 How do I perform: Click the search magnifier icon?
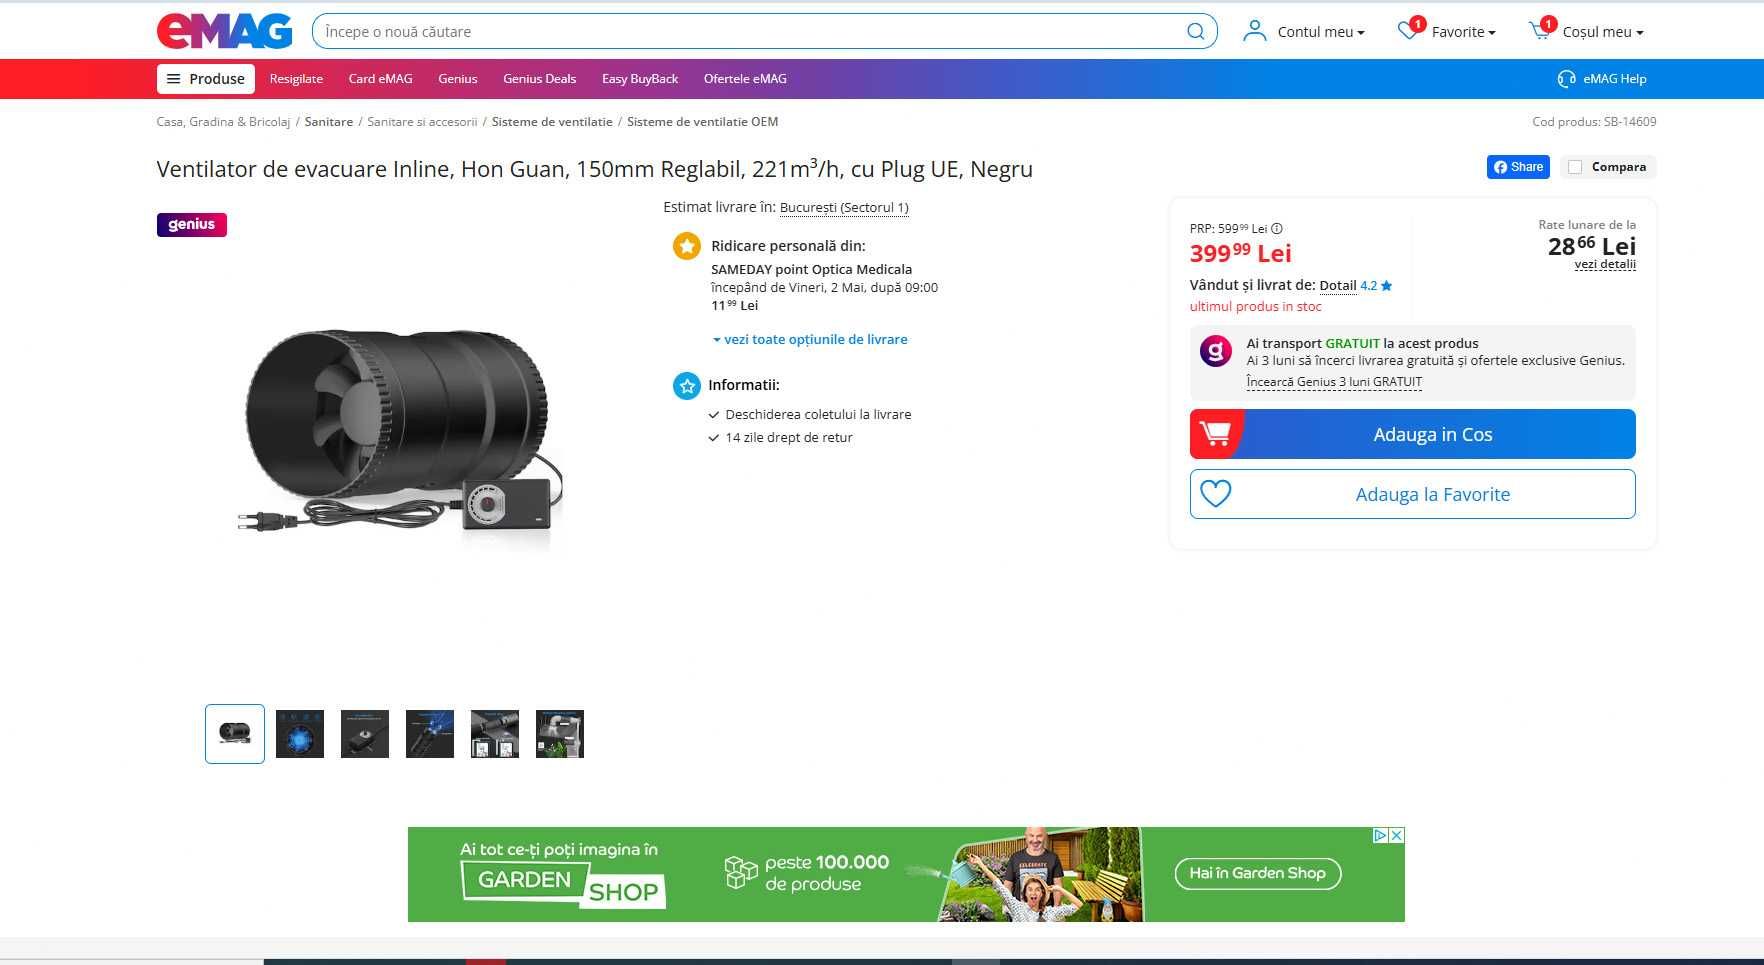1195,31
